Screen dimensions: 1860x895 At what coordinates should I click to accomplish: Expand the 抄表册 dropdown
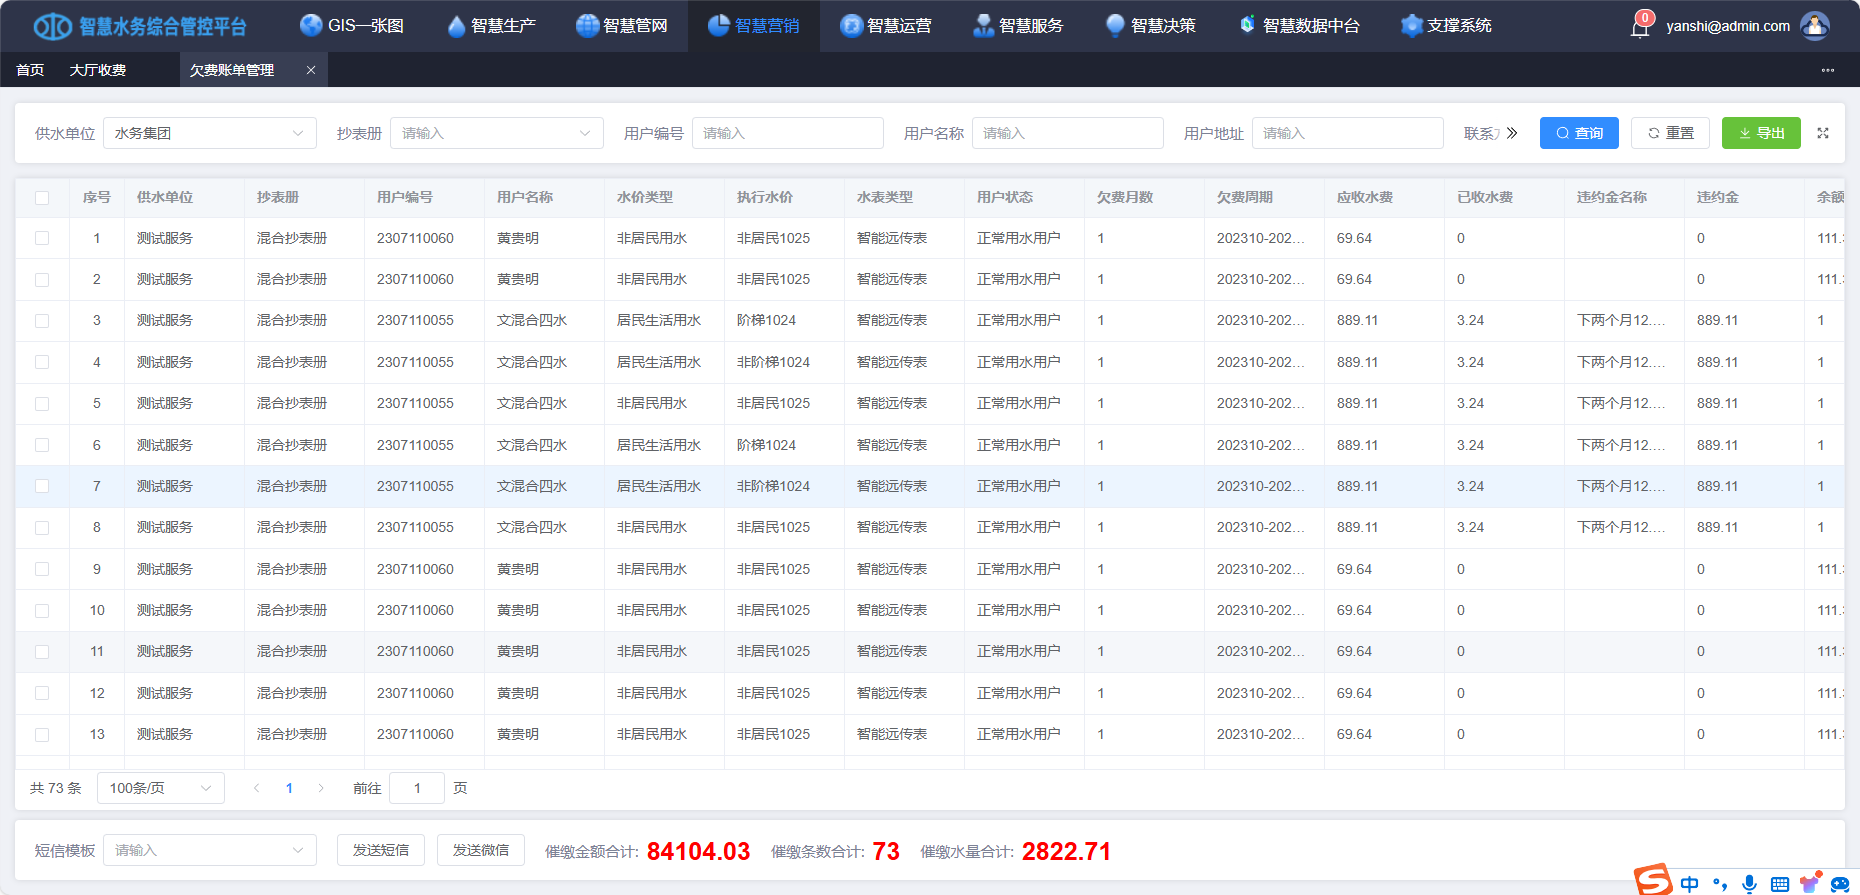pyautogui.click(x=496, y=133)
